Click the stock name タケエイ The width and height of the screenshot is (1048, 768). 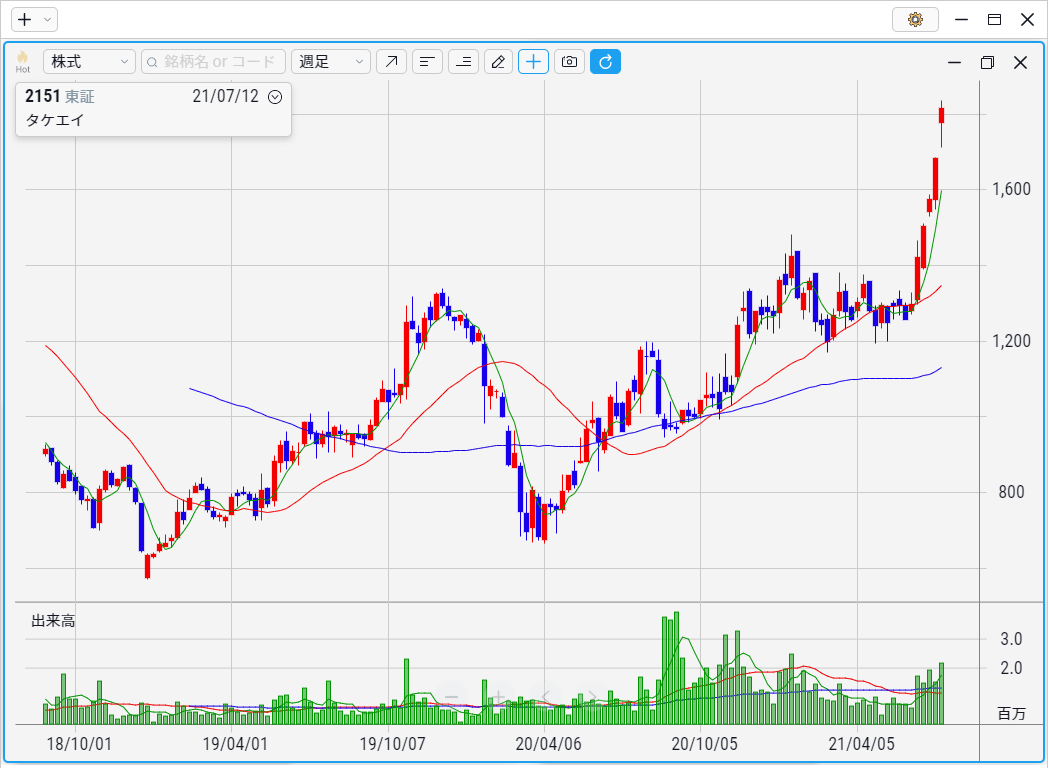(55, 120)
